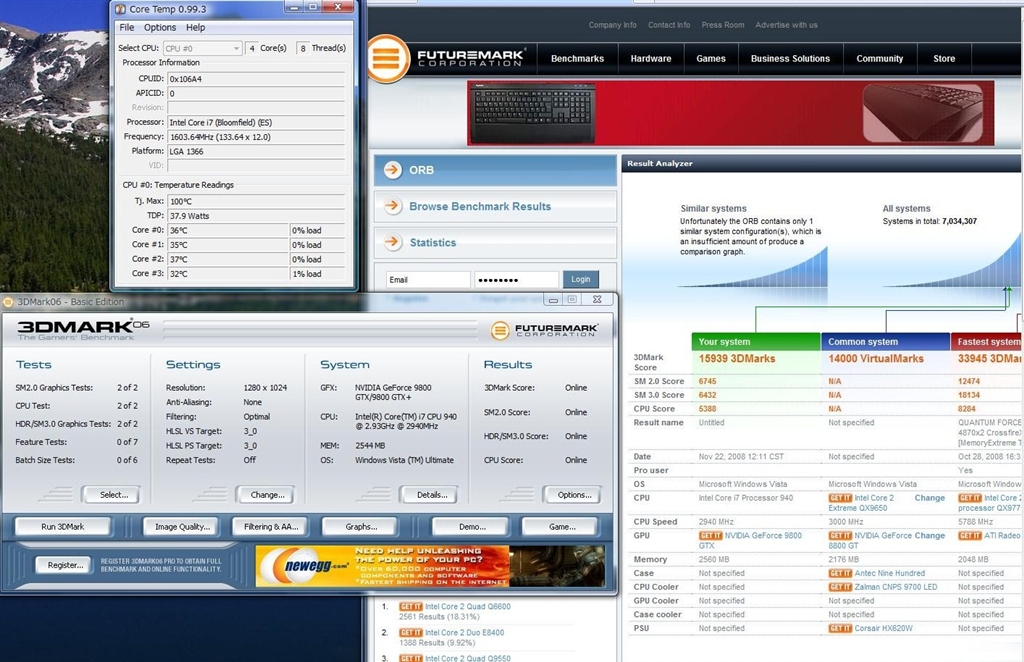Click GET IT badge for NVIDIA GeForce 8800 GT
The image size is (1024, 662).
[x=840, y=535]
